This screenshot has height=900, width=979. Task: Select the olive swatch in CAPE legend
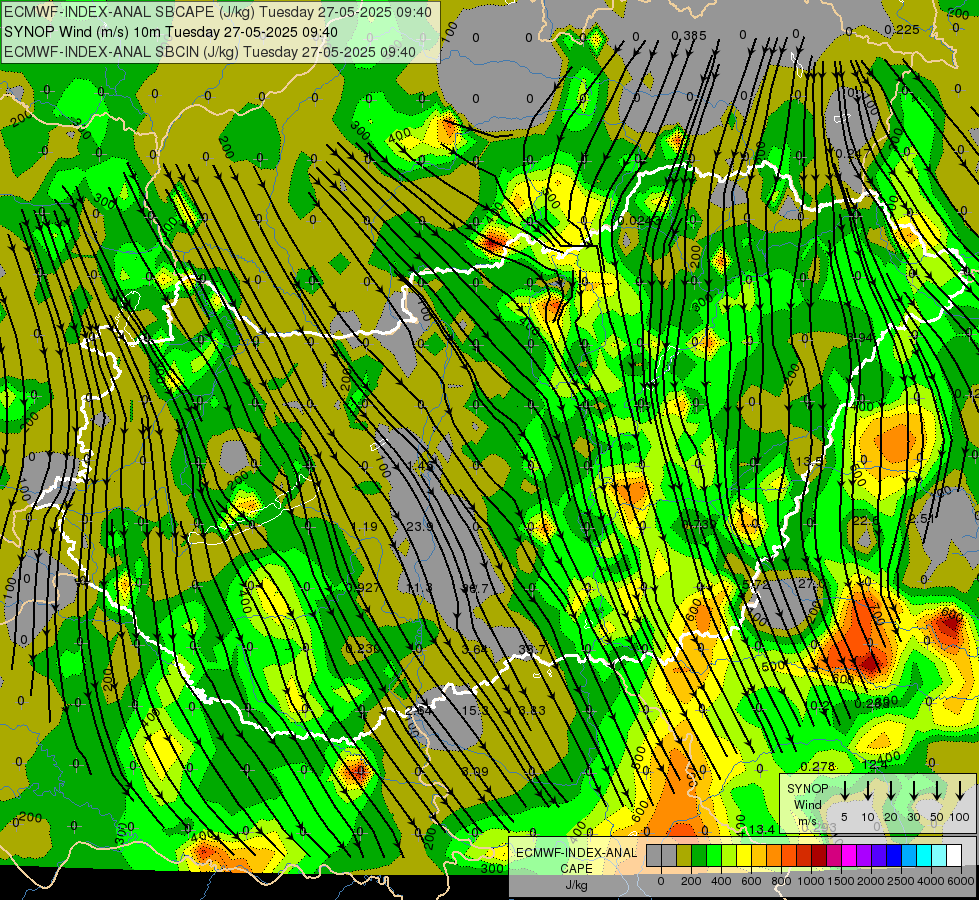[684, 855]
